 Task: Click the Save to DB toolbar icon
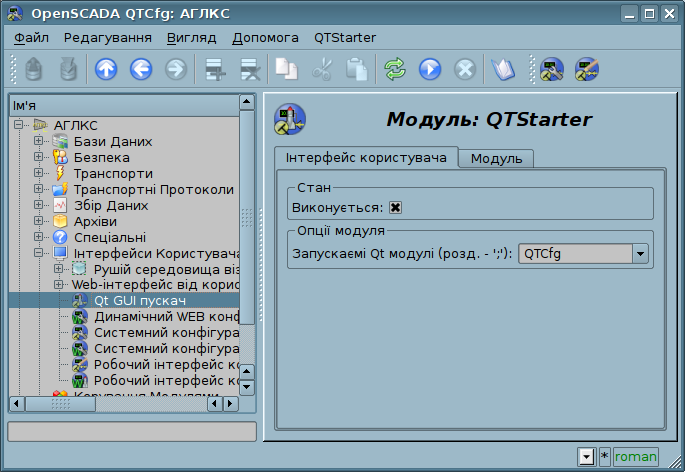tap(68, 69)
